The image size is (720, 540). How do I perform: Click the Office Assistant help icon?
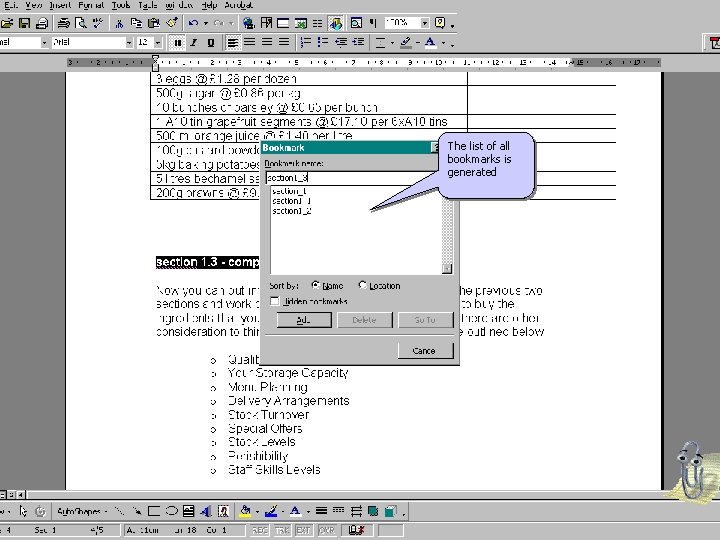point(440,22)
